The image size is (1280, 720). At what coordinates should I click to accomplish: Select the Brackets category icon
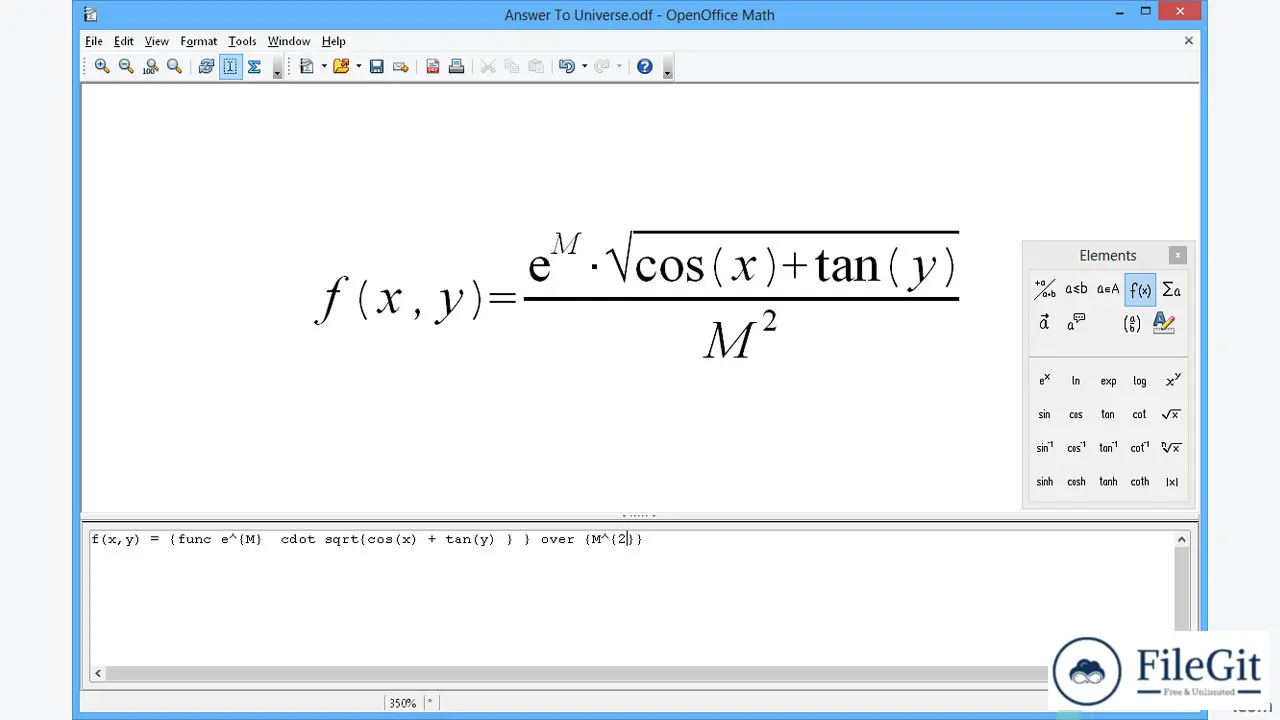(1131, 323)
